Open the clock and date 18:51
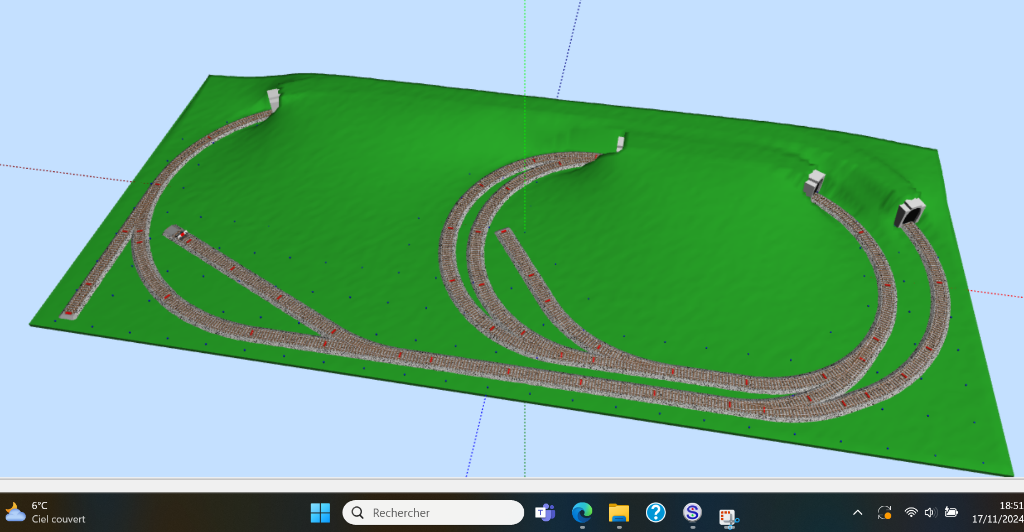1024x532 pixels. pyautogui.click(x=997, y=512)
